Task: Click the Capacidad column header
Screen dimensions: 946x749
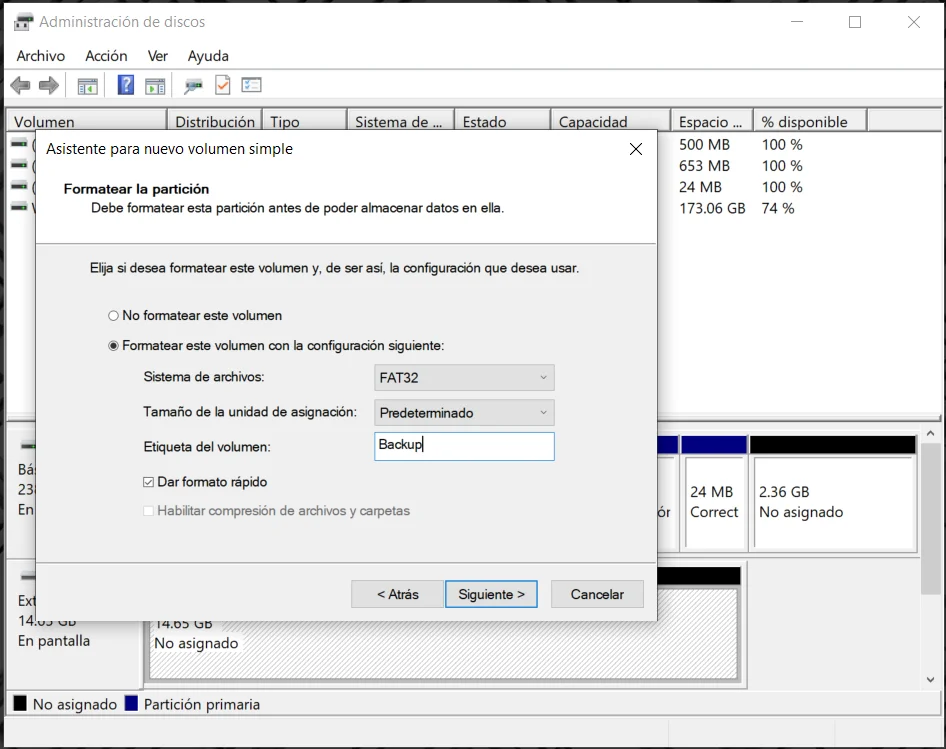Action: (611, 121)
